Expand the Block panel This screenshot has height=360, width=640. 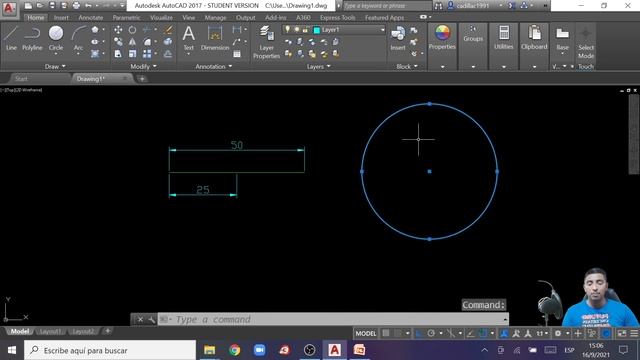click(407, 66)
